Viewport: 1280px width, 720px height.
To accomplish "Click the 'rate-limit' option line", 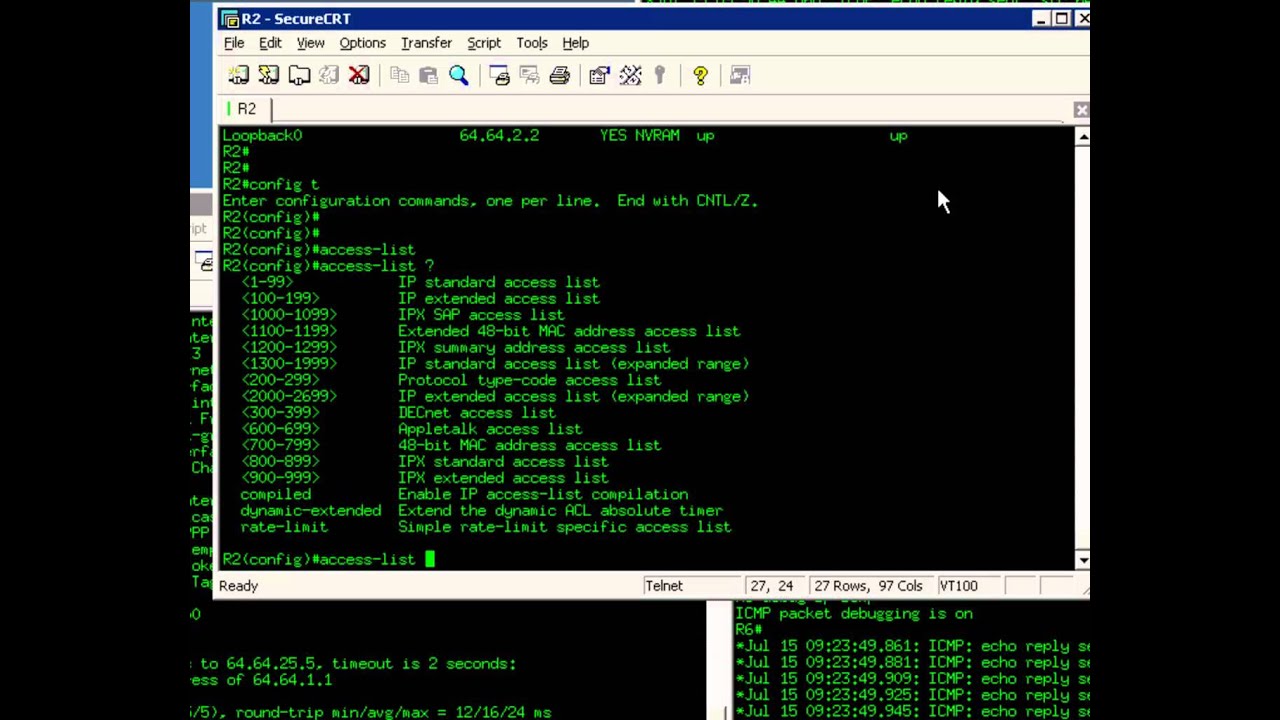I will [x=485, y=527].
